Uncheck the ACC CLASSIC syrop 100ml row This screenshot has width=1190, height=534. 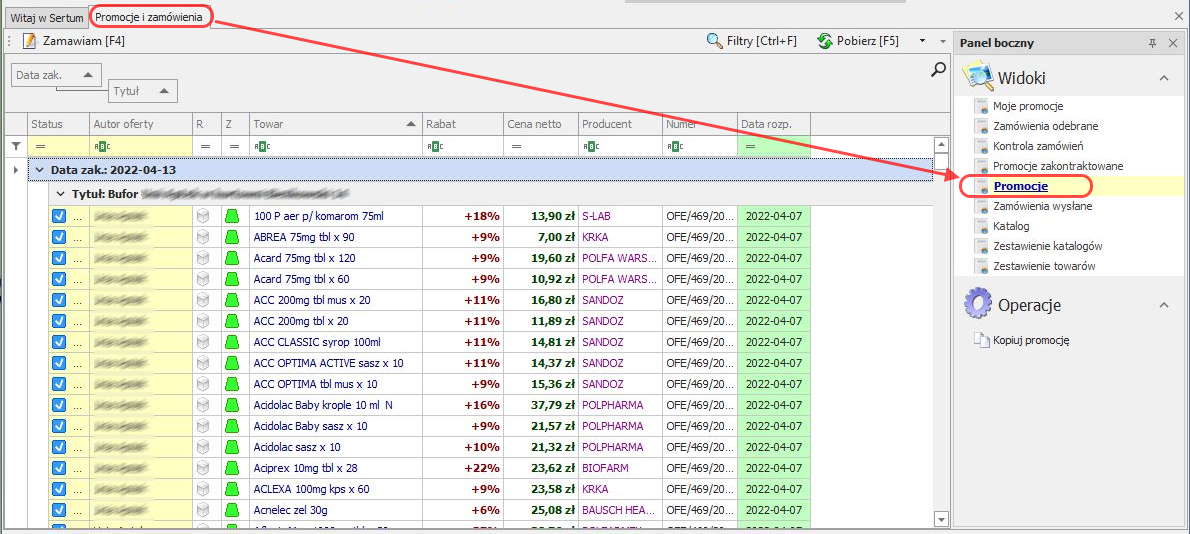click(58, 342)
